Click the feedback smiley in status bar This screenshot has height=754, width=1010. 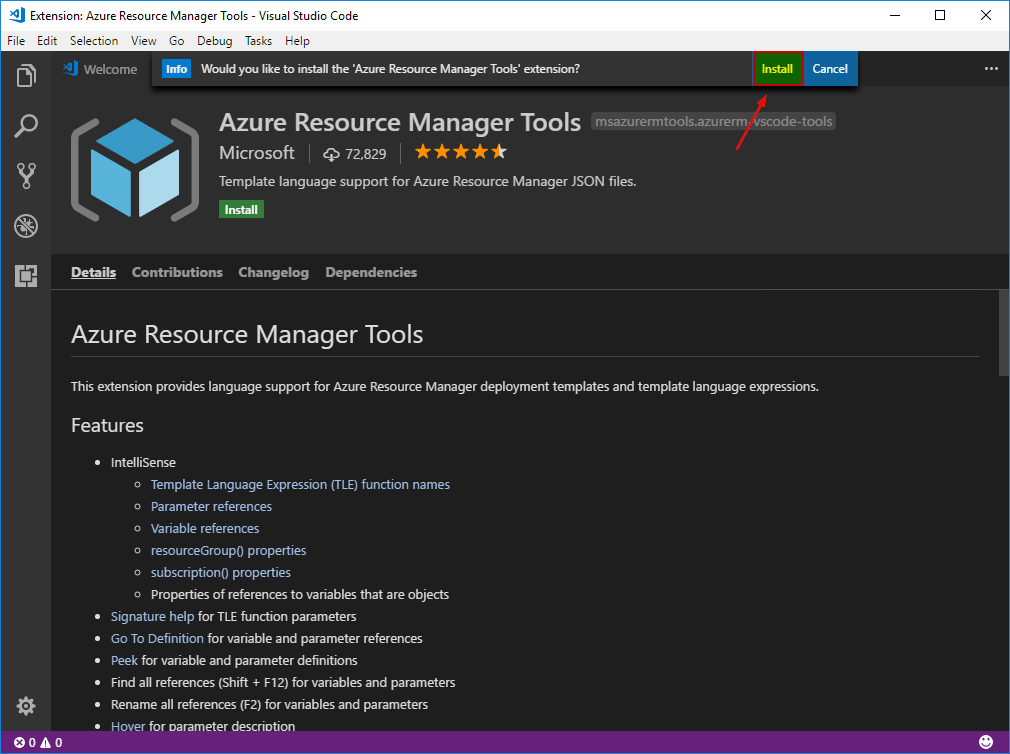(x=986, y=742)
